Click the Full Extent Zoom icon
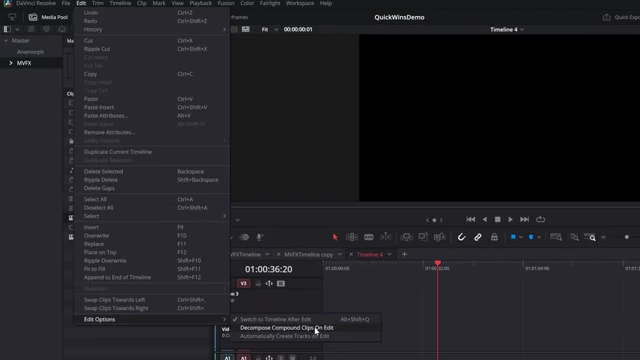 (556, 237)
